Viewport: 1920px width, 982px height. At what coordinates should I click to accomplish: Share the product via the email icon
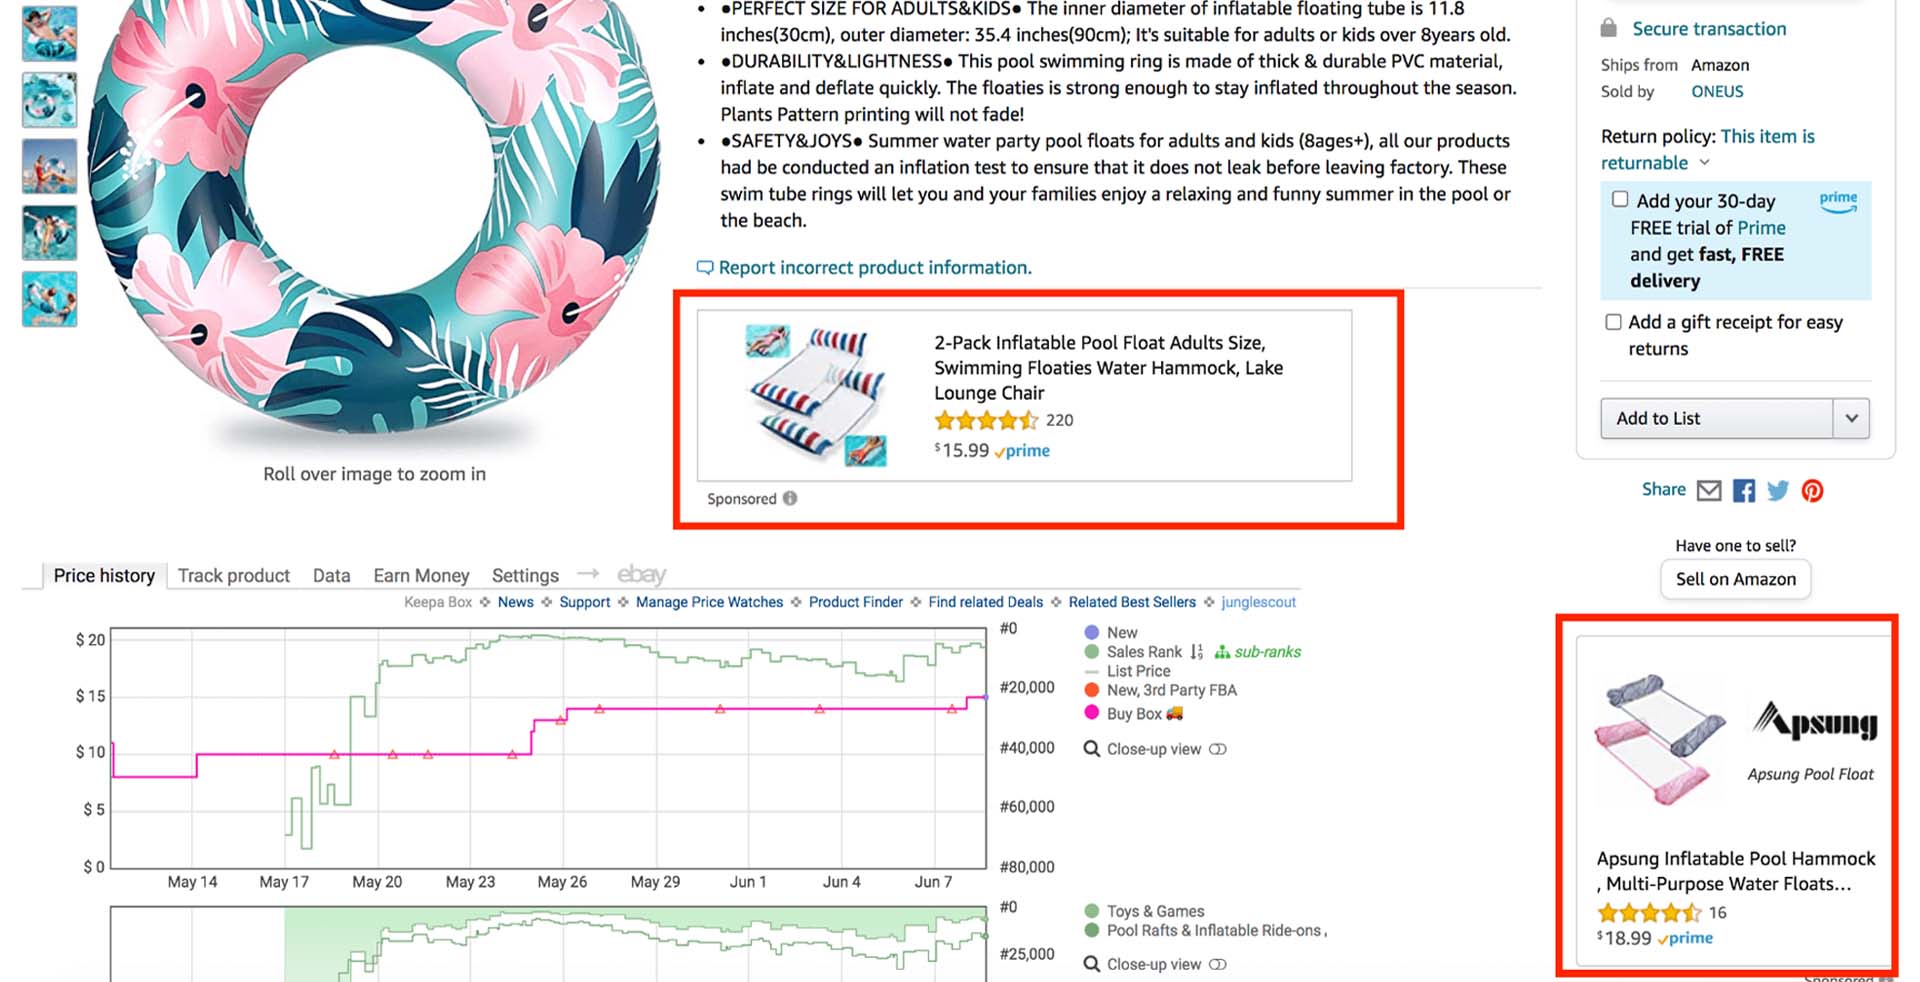click(x=1710, y=490)
